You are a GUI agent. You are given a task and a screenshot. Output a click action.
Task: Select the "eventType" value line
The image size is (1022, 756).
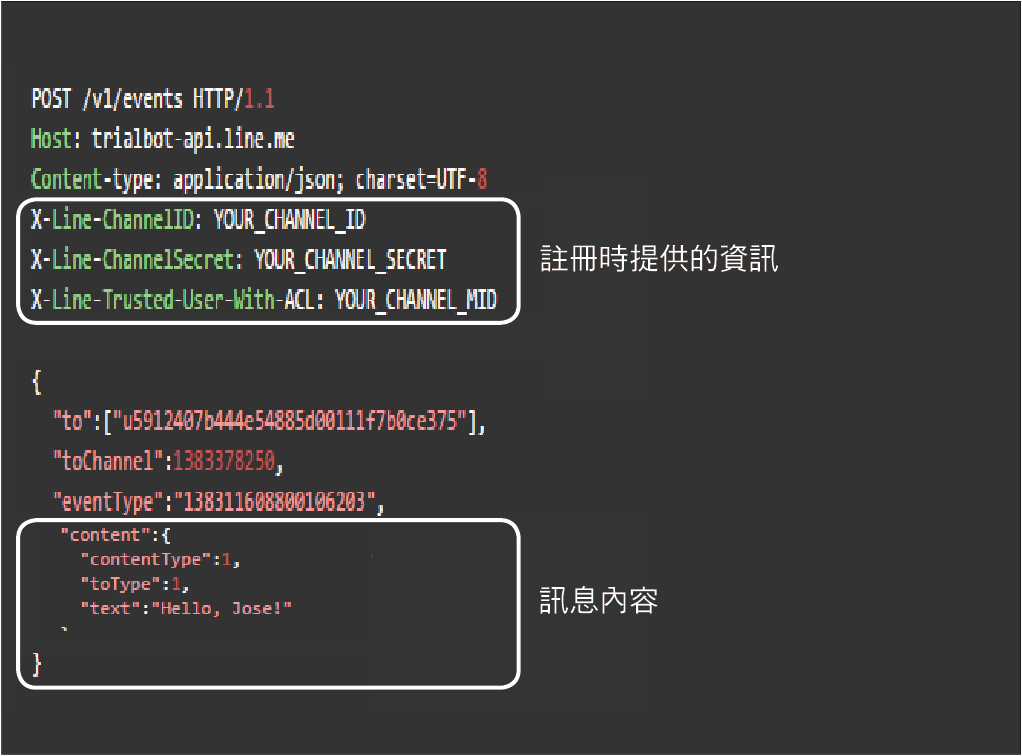[219, 502]
